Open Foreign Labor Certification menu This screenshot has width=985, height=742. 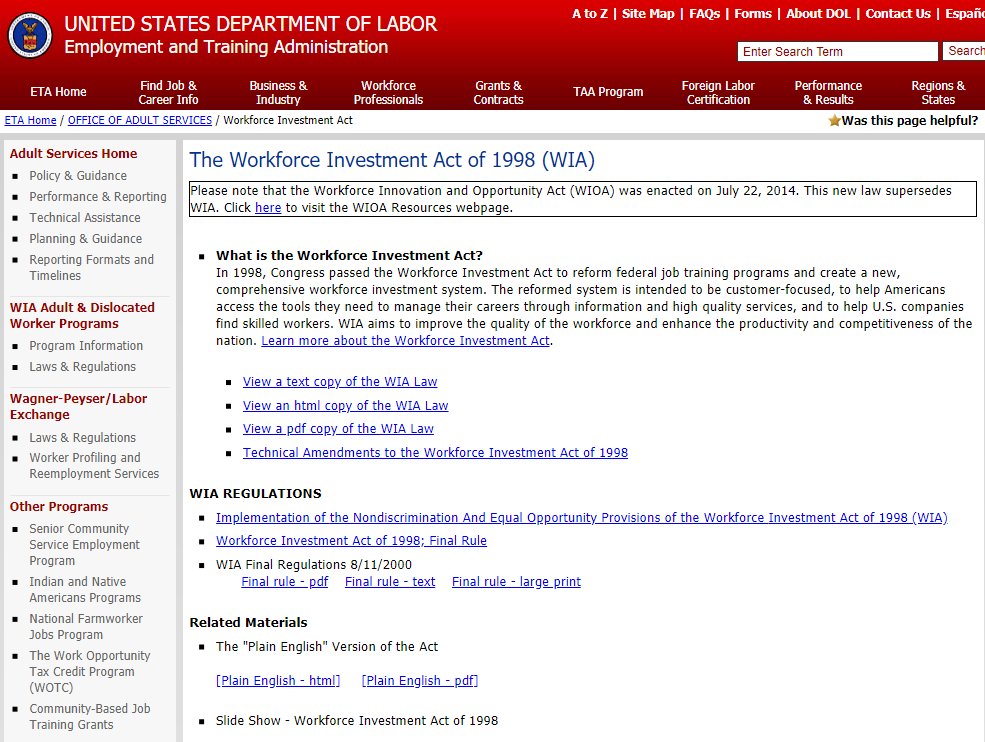718,92
